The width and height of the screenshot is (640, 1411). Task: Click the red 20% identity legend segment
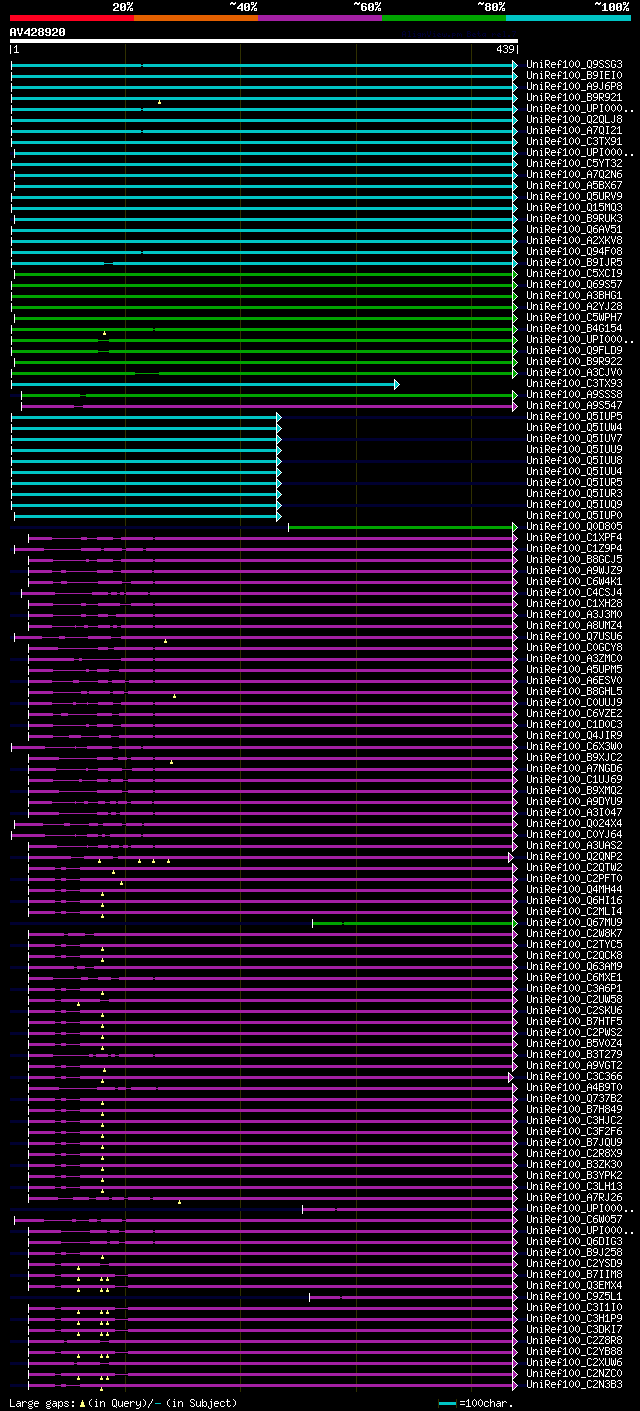(x=72, y=17)
